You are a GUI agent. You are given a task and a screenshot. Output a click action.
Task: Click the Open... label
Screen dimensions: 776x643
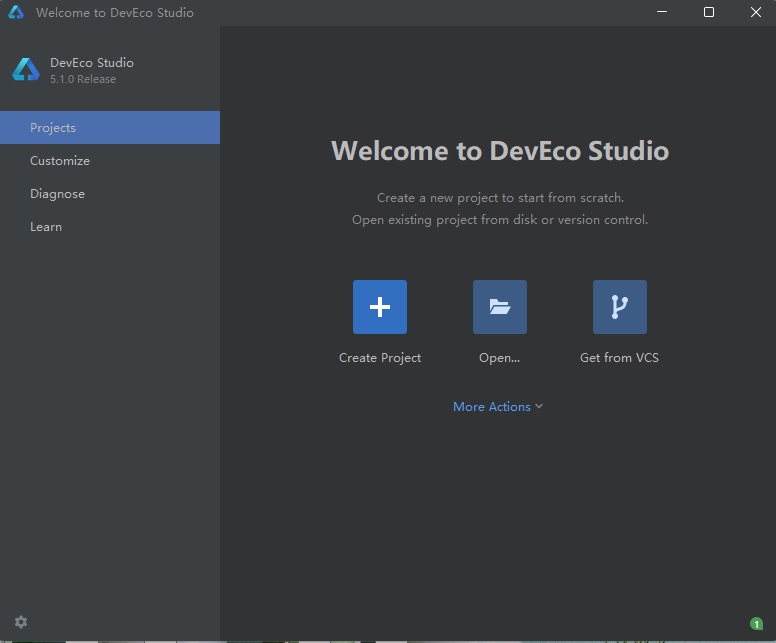(499, 358)
